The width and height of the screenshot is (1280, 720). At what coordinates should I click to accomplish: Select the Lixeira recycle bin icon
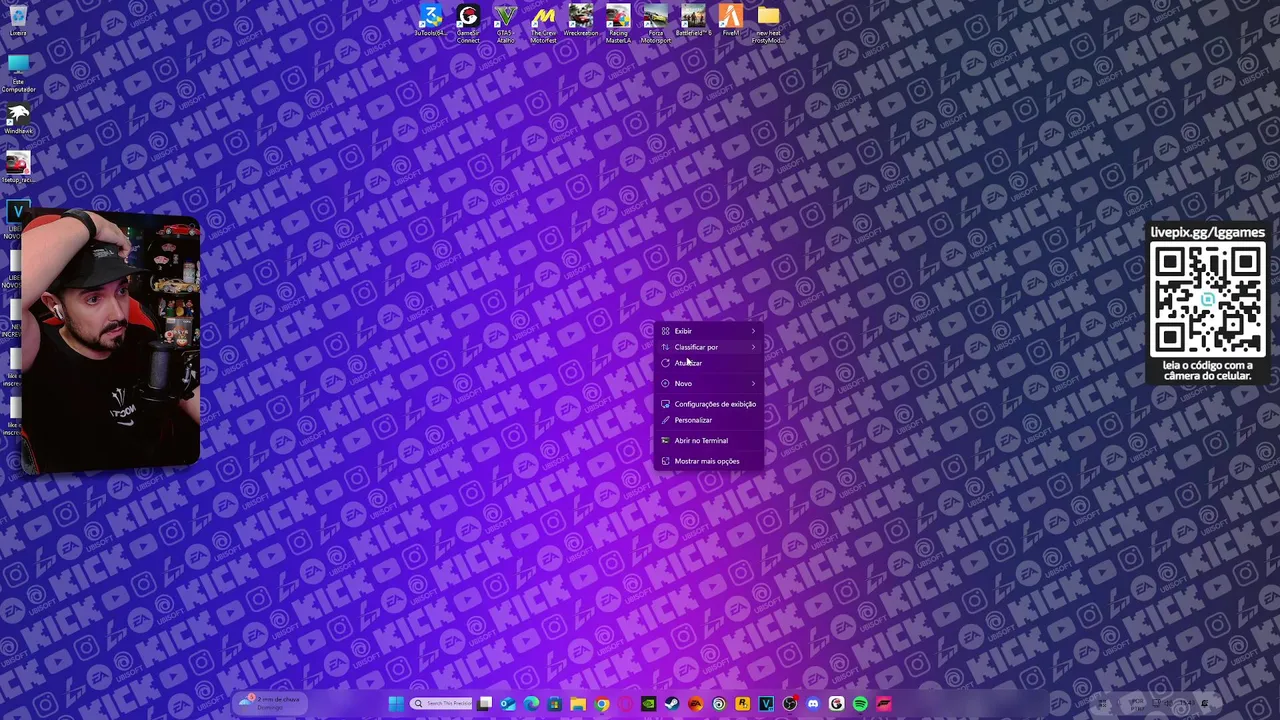click(x=18, y=20)
